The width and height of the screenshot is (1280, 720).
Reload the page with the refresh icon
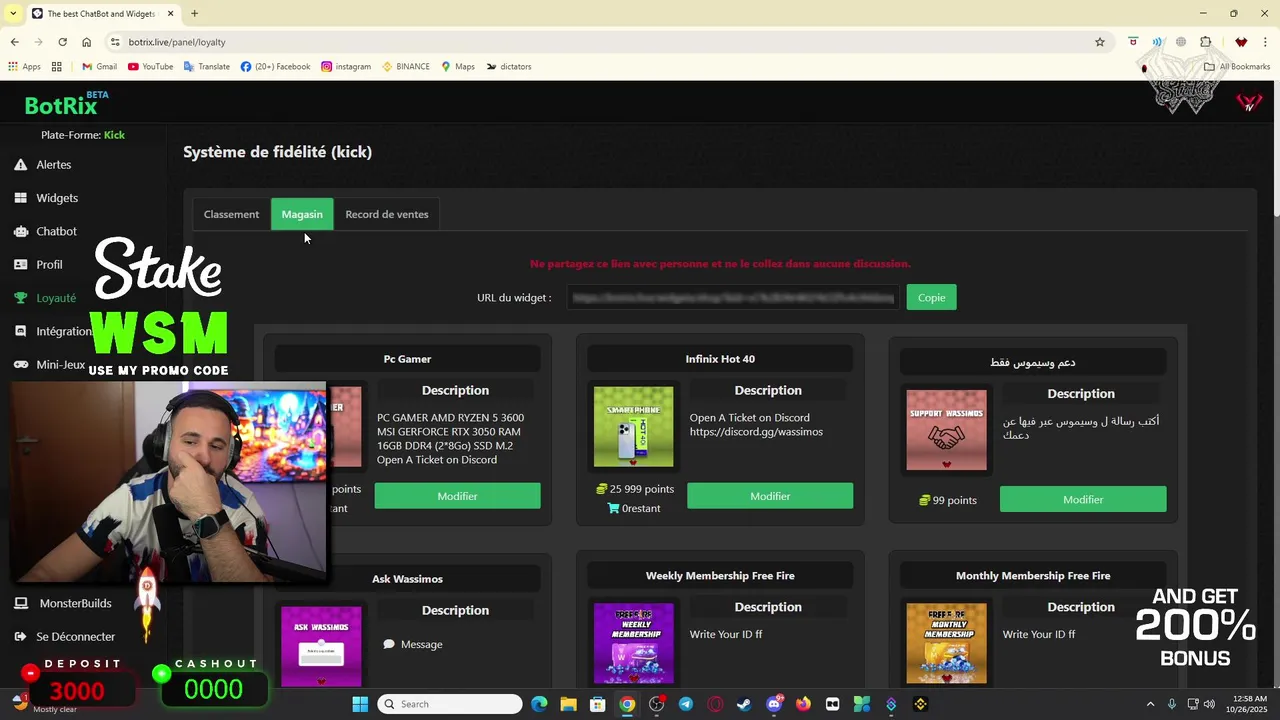click(x=62, y=42)
